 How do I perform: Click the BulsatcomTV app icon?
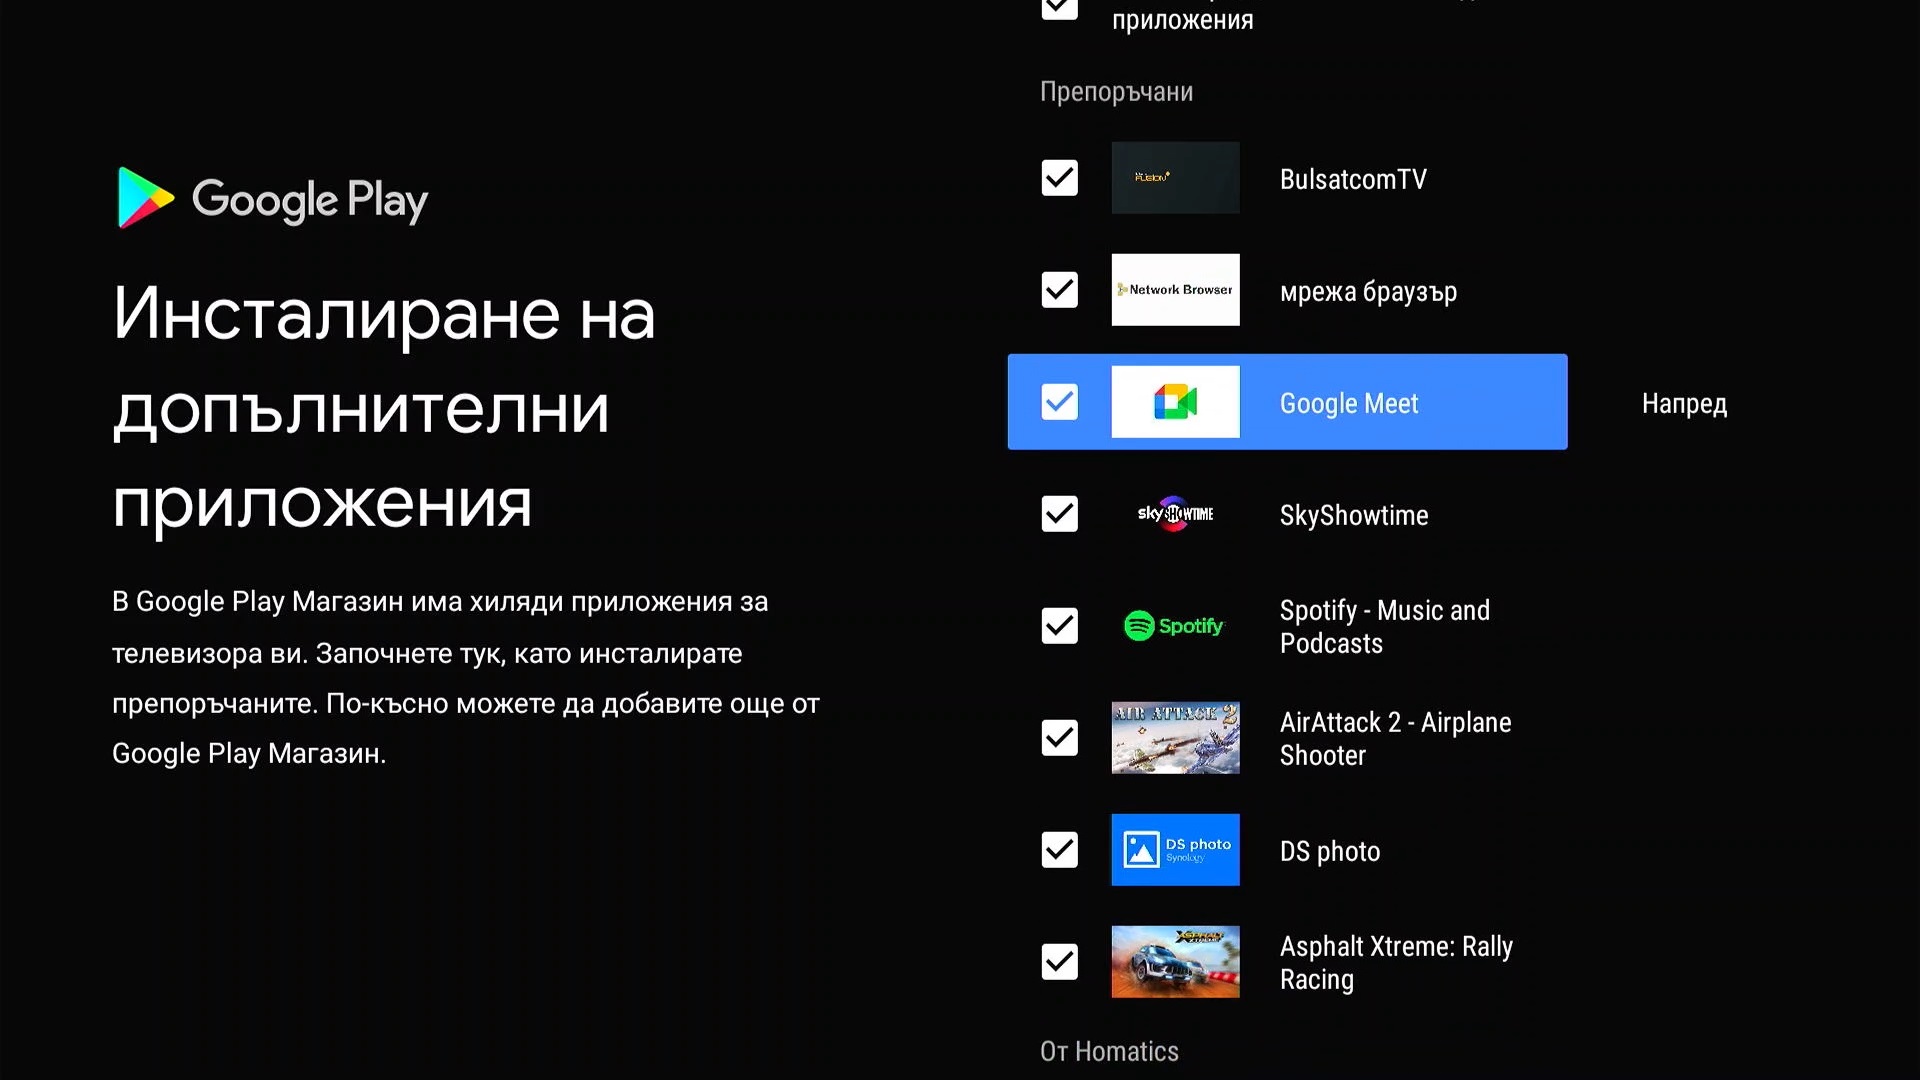(x=1175, y=178)
